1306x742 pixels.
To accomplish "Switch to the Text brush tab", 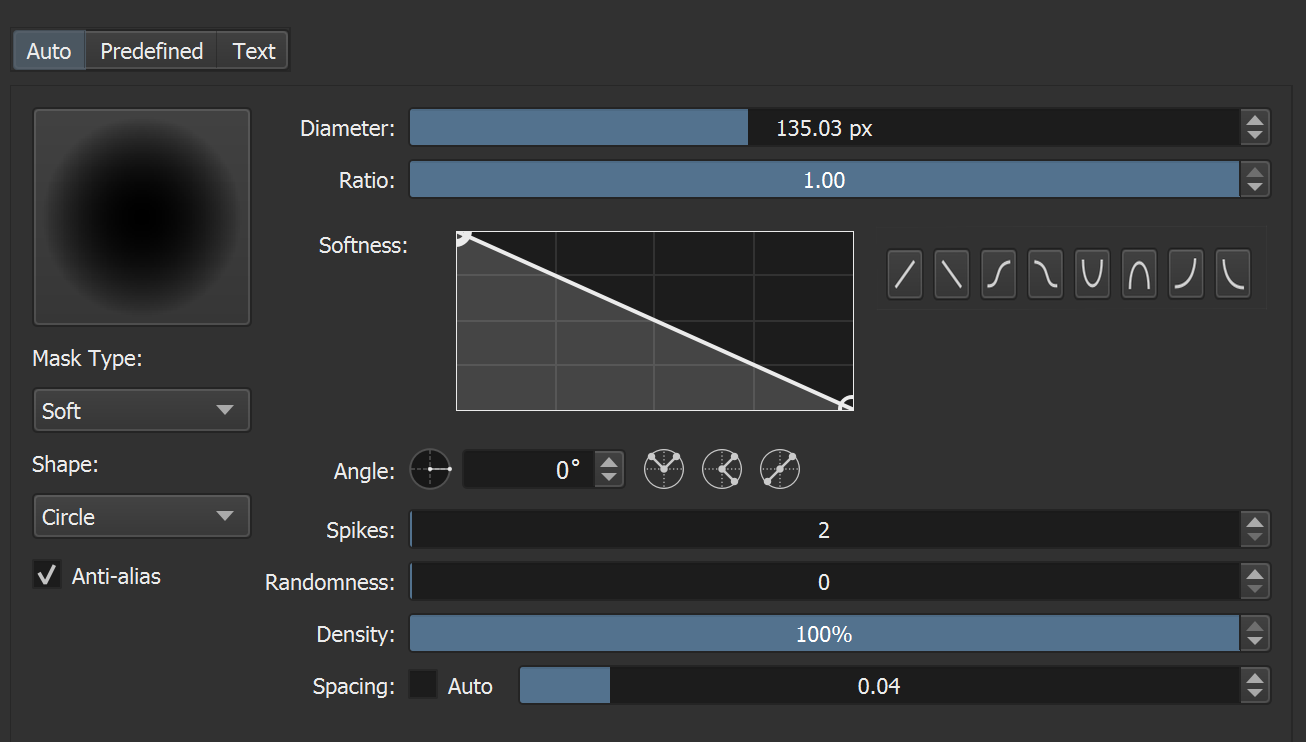I will 254,51.
